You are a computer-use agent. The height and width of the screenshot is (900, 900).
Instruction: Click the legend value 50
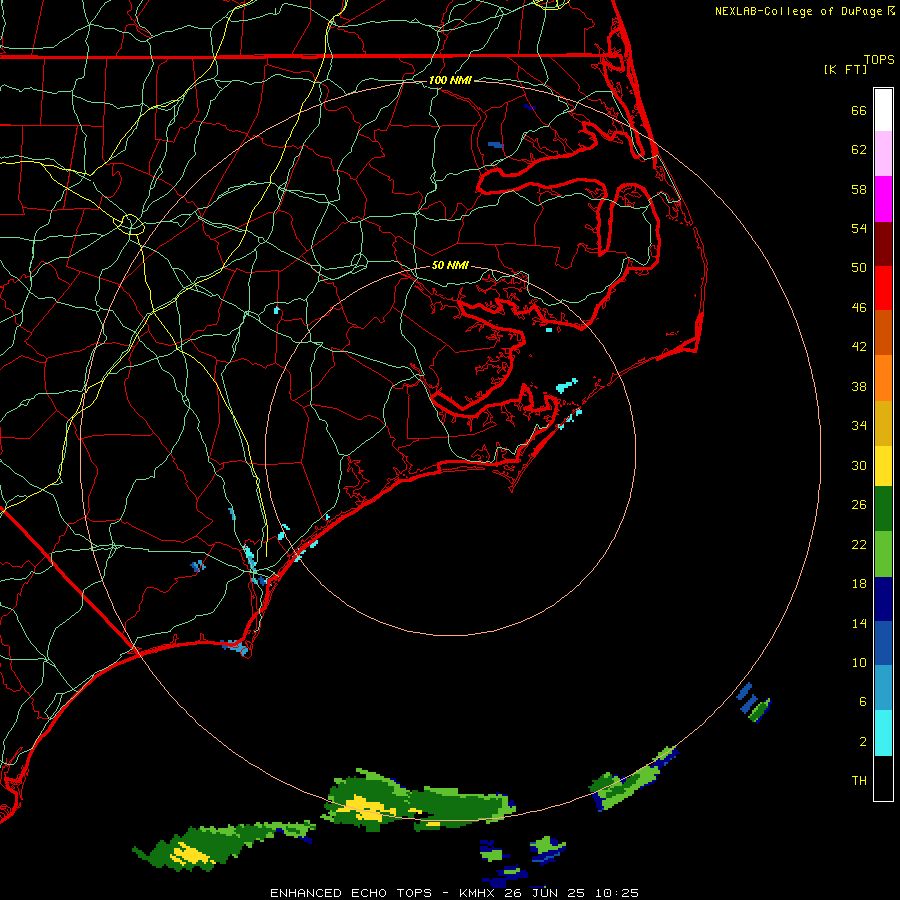(859, 267)
